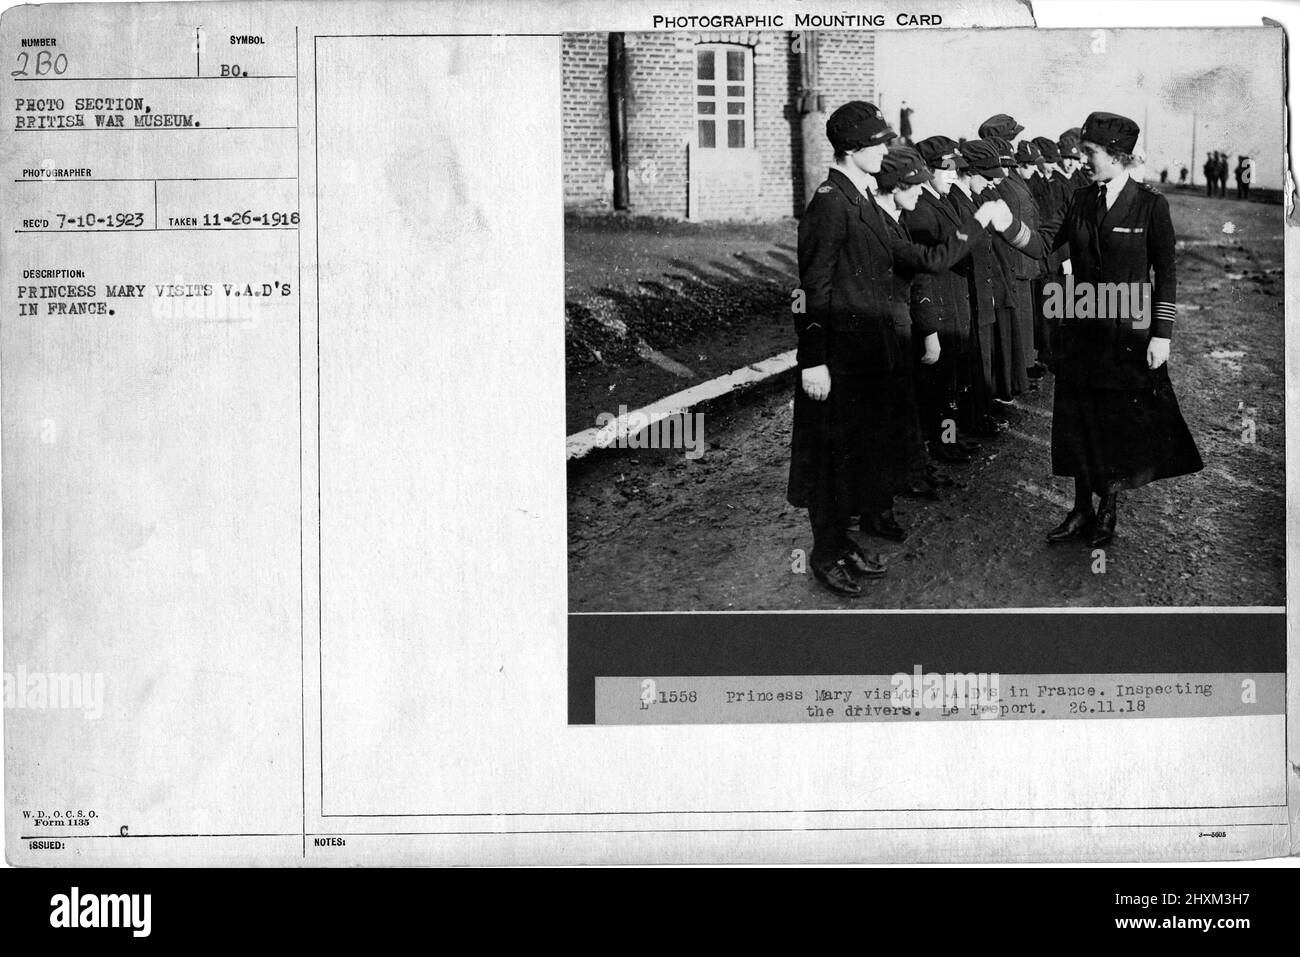Screen dimensions: 1300x957
Task: Click the 'PHOTOGRAPHER' field label
Action: pyautogui.click(x=56, y=173)
